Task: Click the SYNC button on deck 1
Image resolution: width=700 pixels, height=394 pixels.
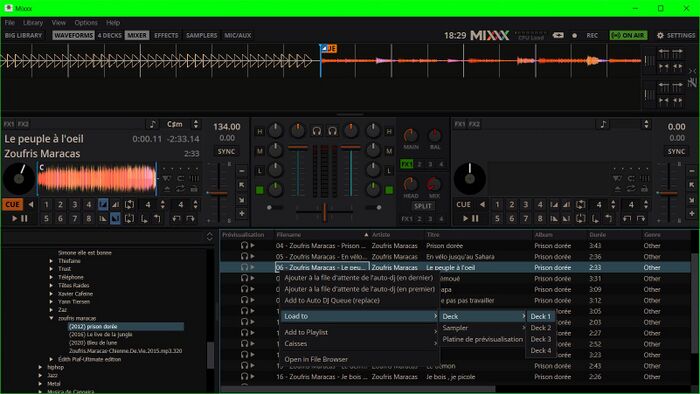Action: (226, 152)
